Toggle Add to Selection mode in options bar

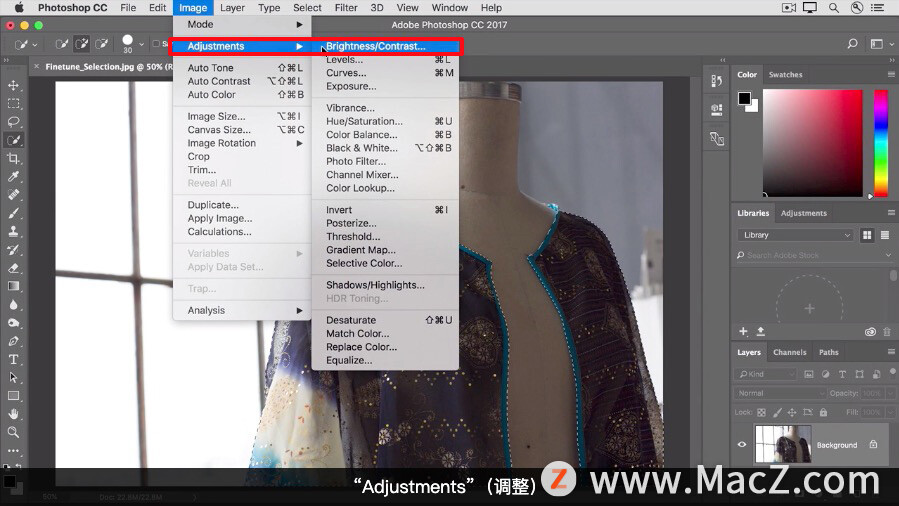pyautogui.click(x=81, y=44)
